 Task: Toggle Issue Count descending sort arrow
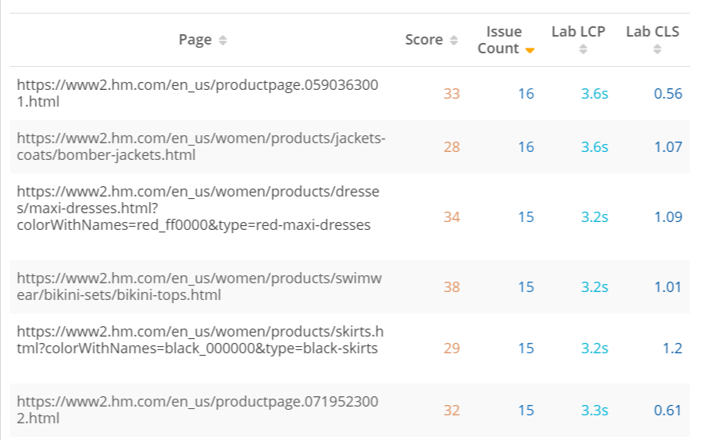[x=530, y=50]
